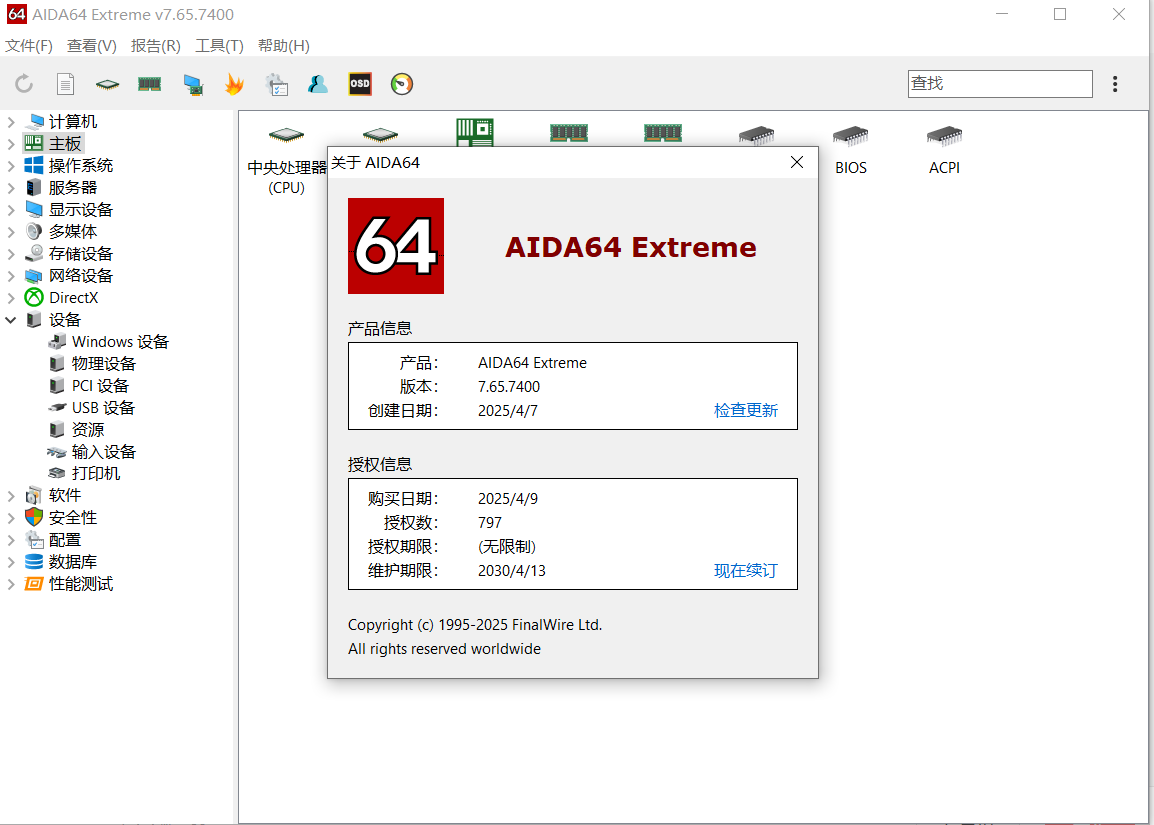Click the monitor diagnostics toolbar icon
Screen dimensions: 1154x825
point(193,85)
